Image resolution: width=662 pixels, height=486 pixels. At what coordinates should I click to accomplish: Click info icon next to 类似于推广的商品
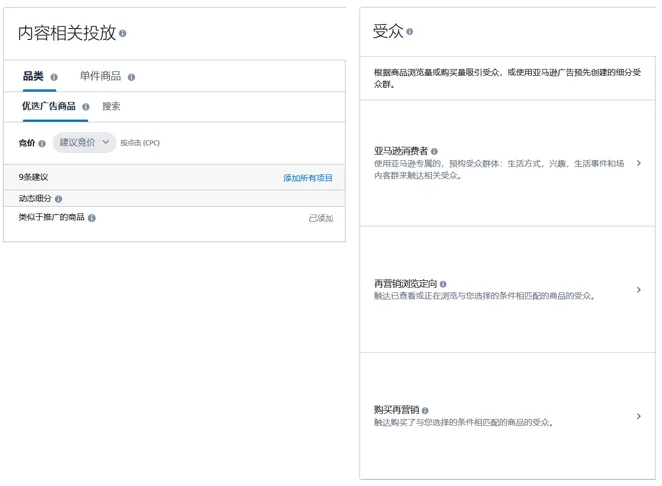(x=92, y=218)
